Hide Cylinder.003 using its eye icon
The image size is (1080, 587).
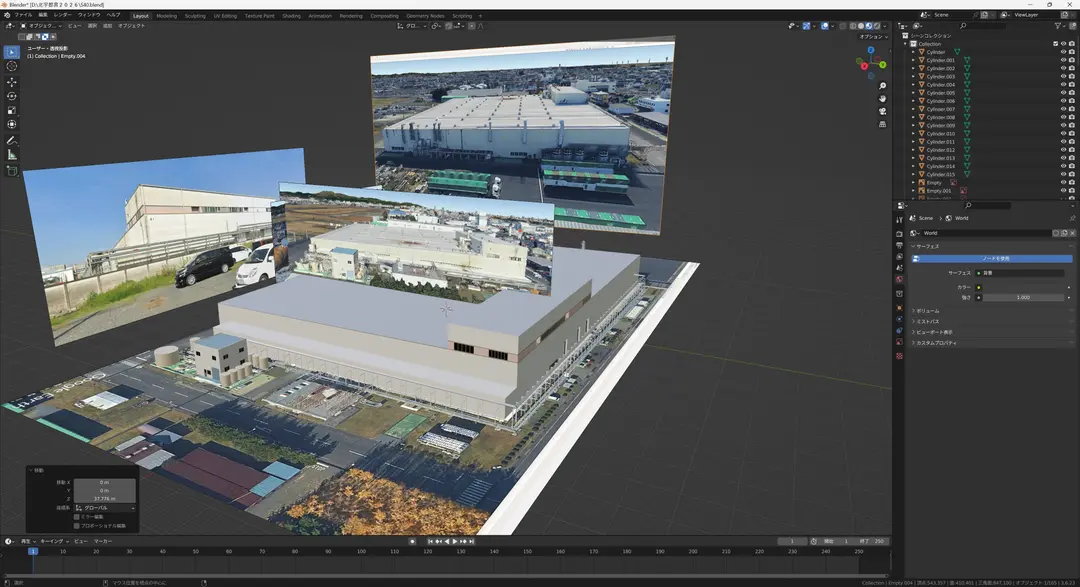click(1063, 76)
